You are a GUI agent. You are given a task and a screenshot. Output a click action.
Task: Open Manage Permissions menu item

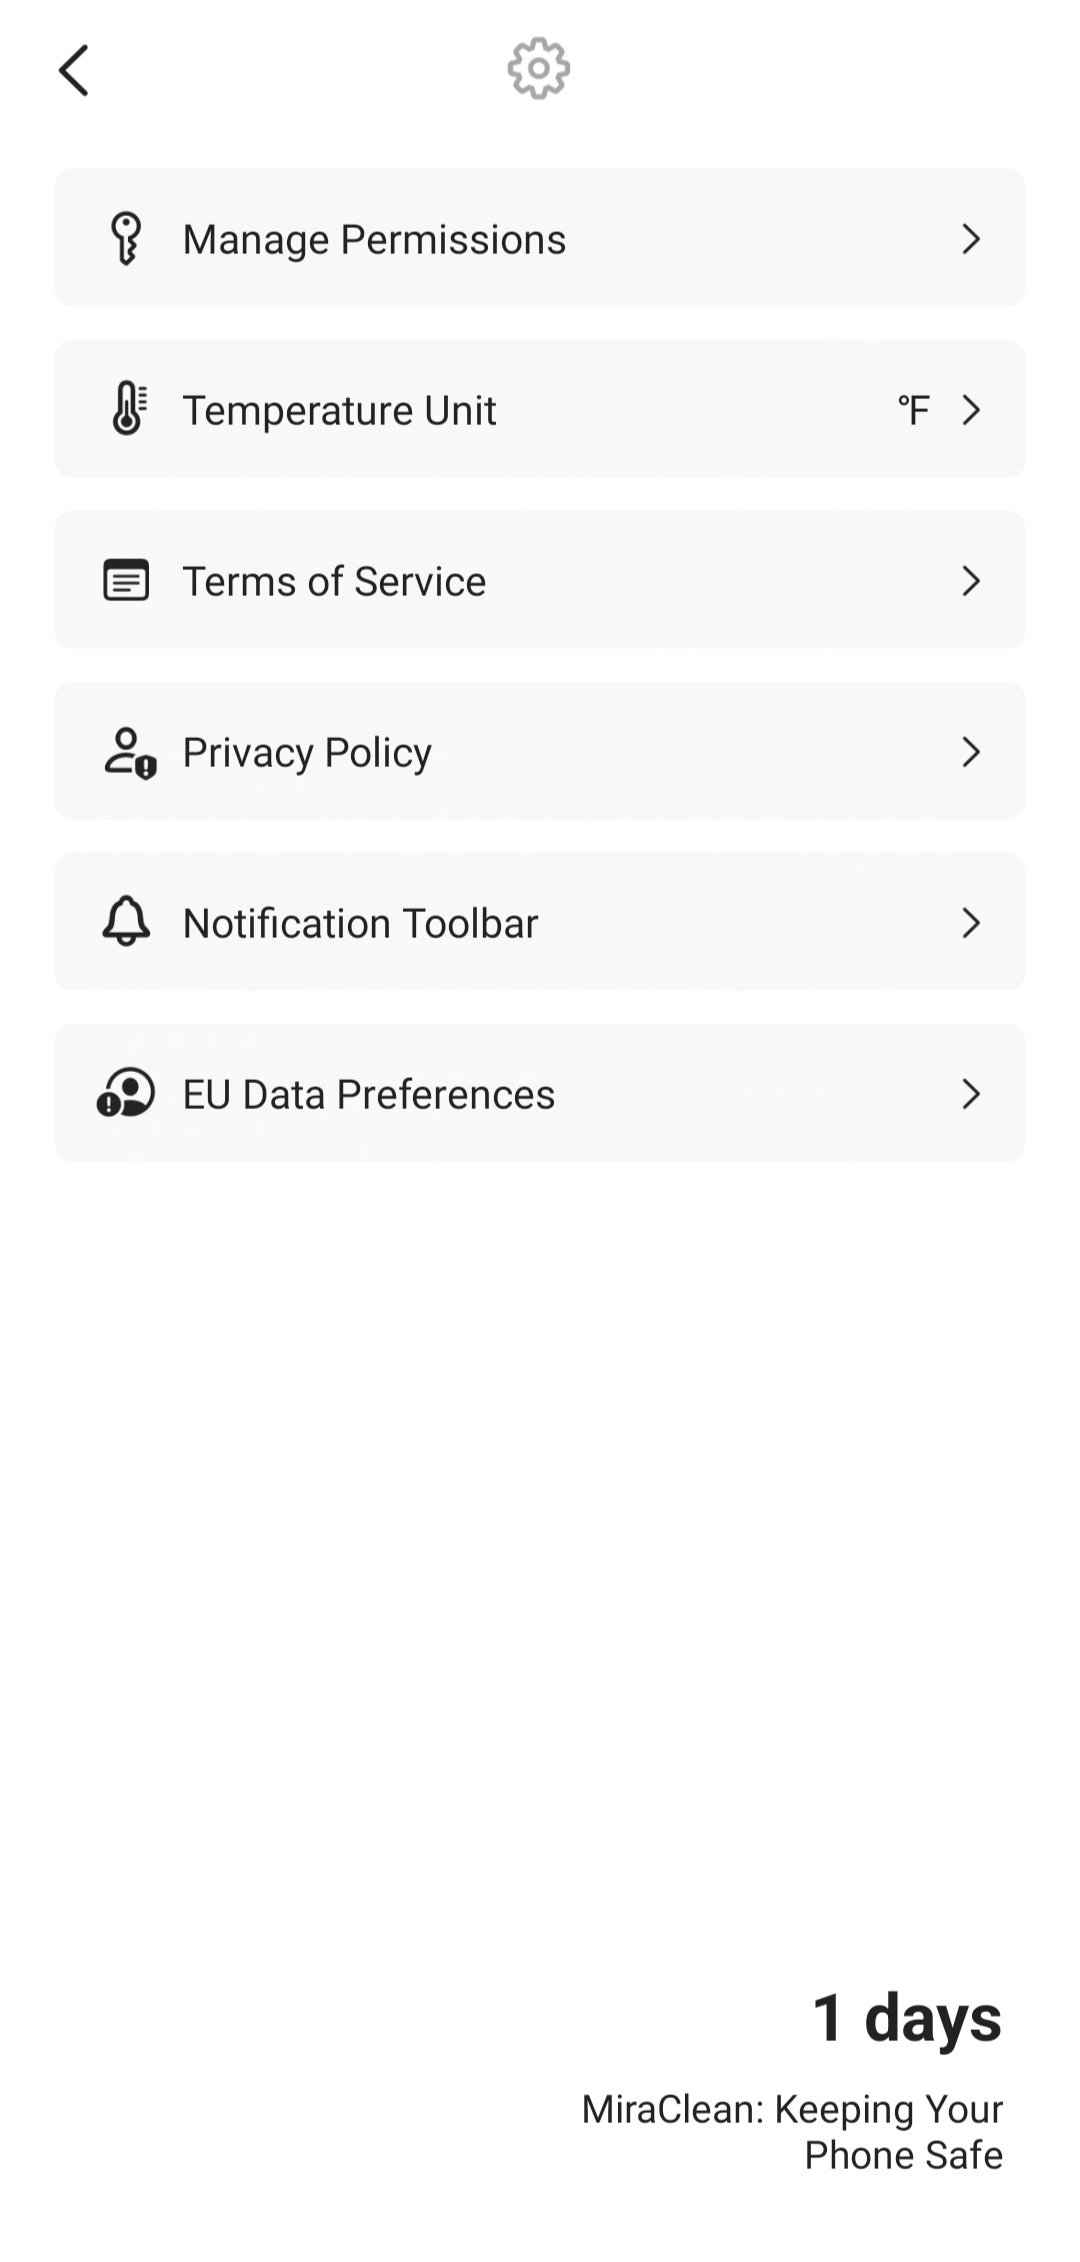(x=374, y=240)
